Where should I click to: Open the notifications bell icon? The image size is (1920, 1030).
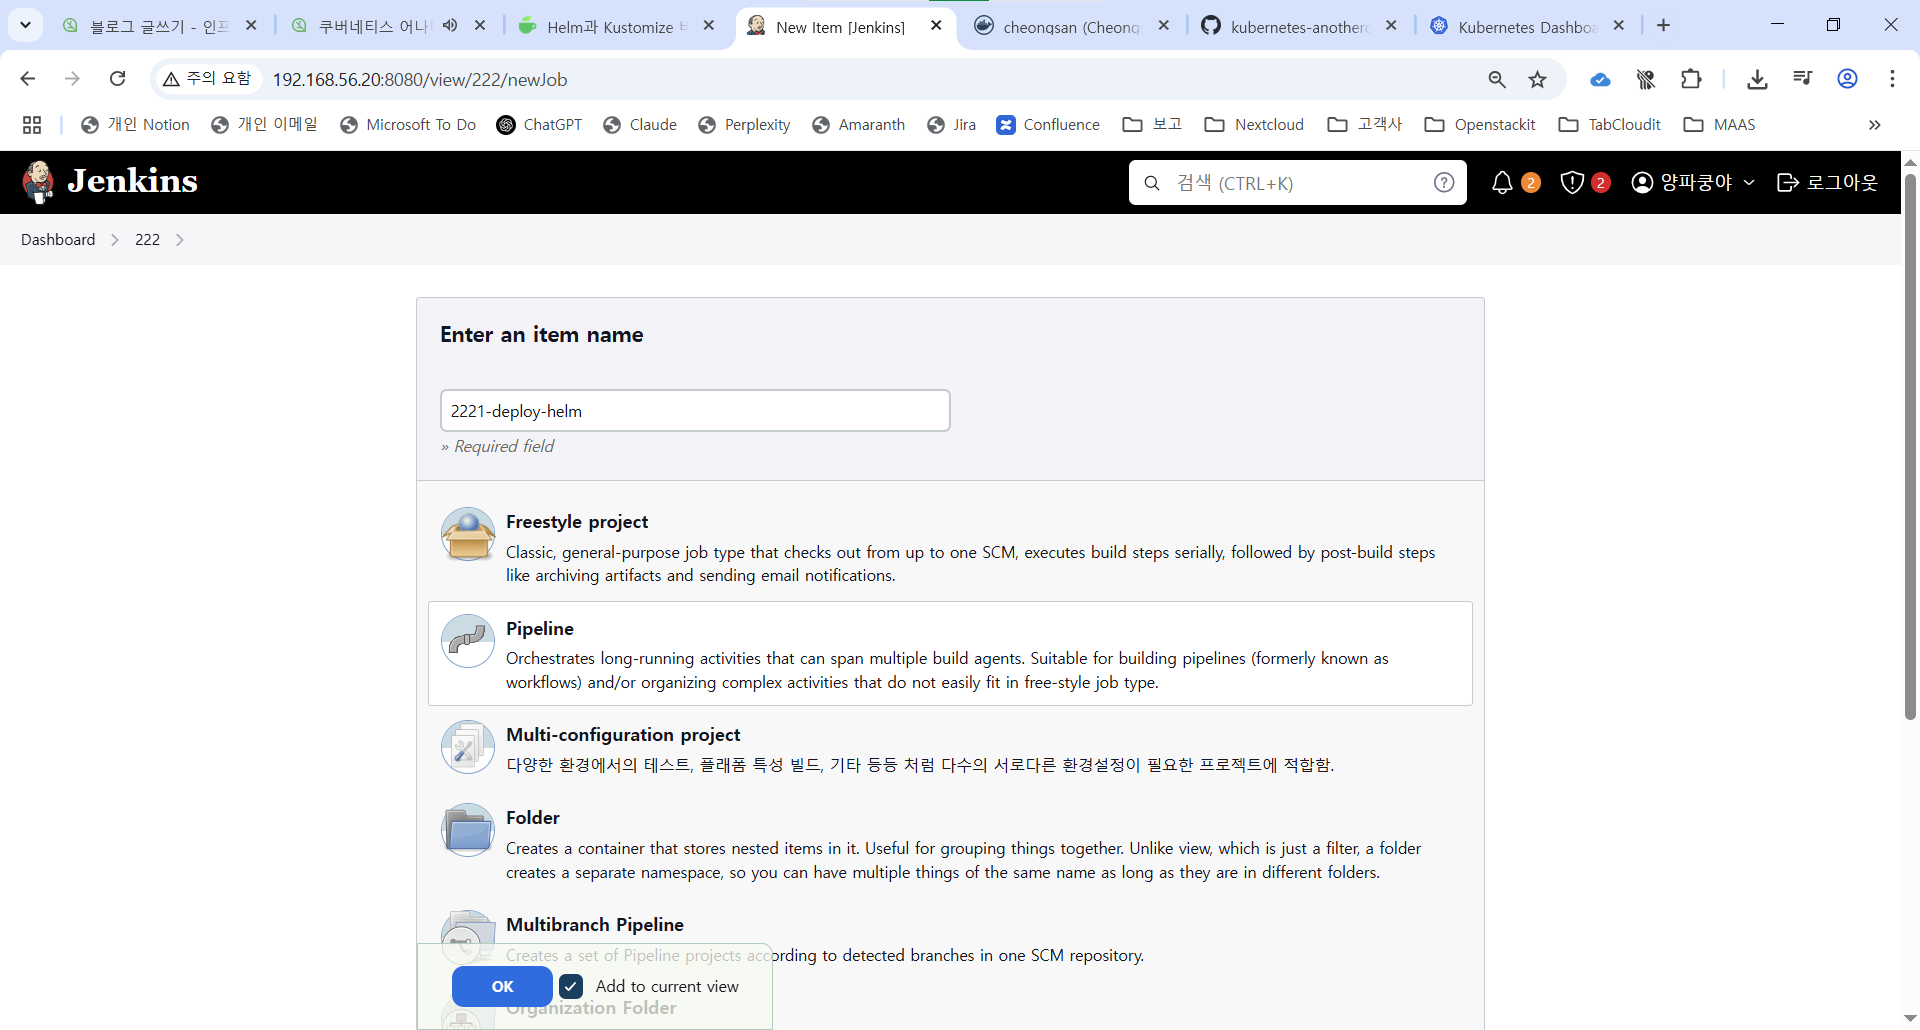point(1502,183)
